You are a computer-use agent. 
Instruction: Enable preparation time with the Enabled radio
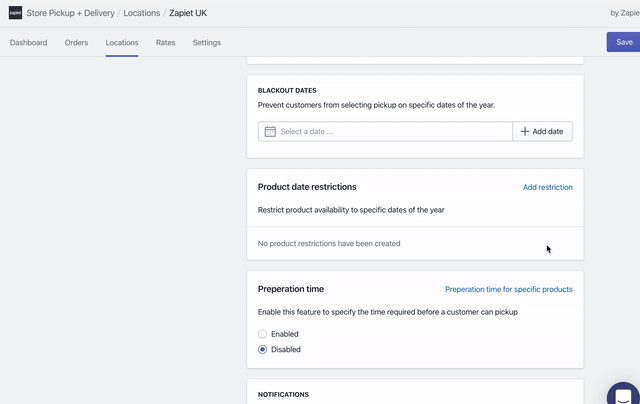(x=263, y=334)
